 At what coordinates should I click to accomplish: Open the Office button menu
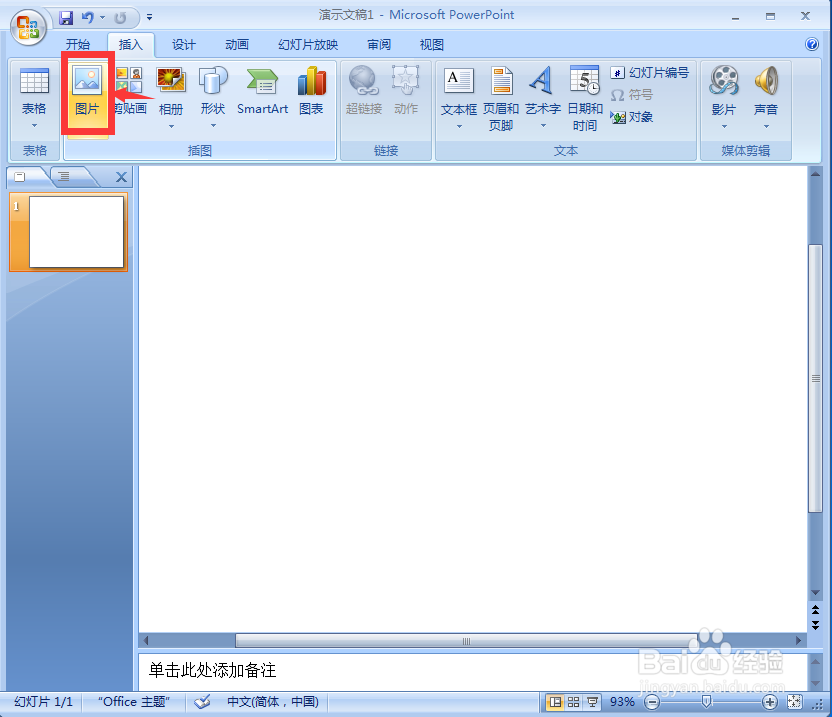pyautogui.click(x=28, y=27)
